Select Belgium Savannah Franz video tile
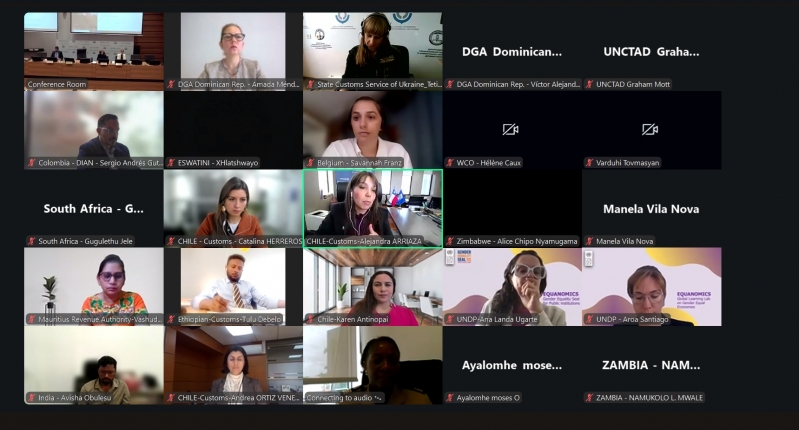Viewport: 799px width, 430px height. click(x=373, y=130)
